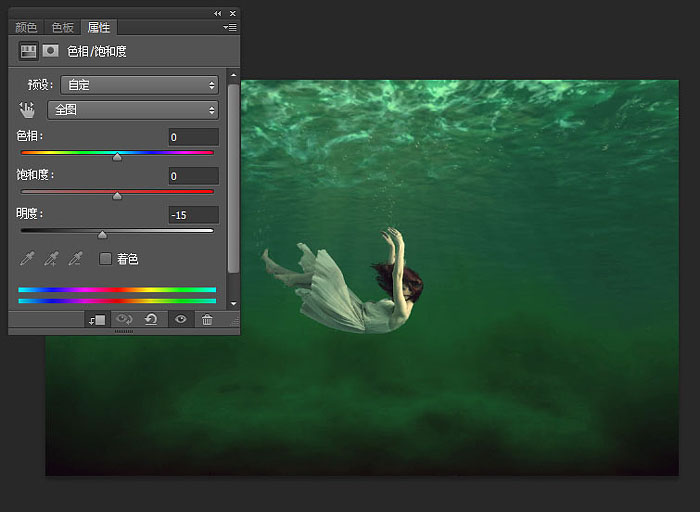700x512 pixels.
Task: Click the view previous state icon
Action: (x=124, y=319)
